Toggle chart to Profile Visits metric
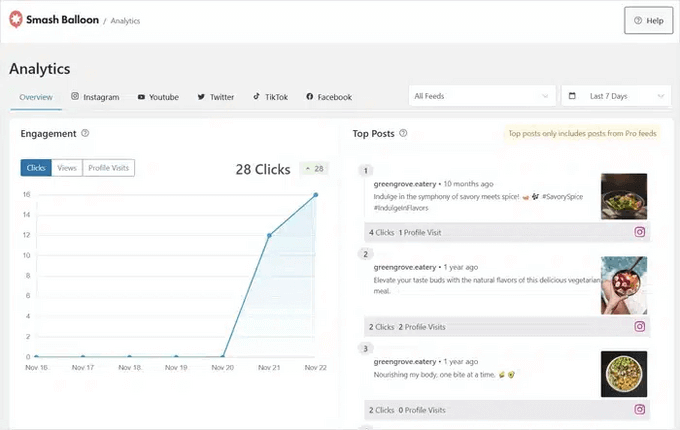Viewport: 680px width, 430px height. pos(108,168)
